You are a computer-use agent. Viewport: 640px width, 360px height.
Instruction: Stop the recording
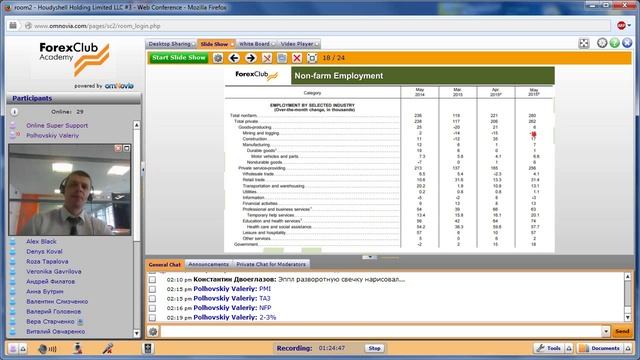click(x=374, y=348)
